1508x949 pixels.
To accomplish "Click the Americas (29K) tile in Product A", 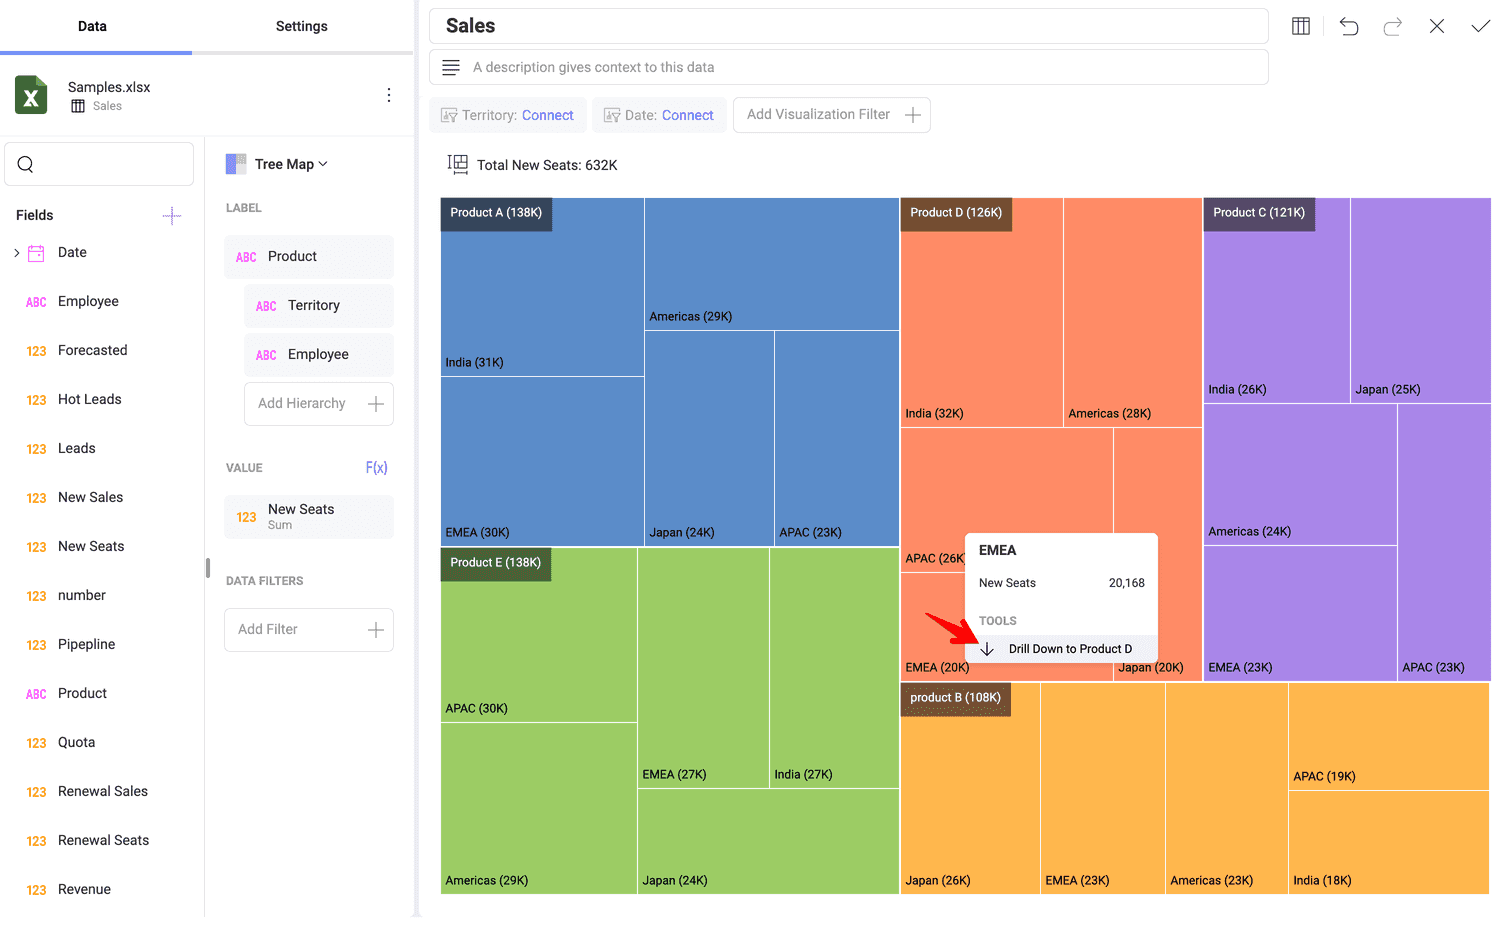I will (x=772, y=264).
